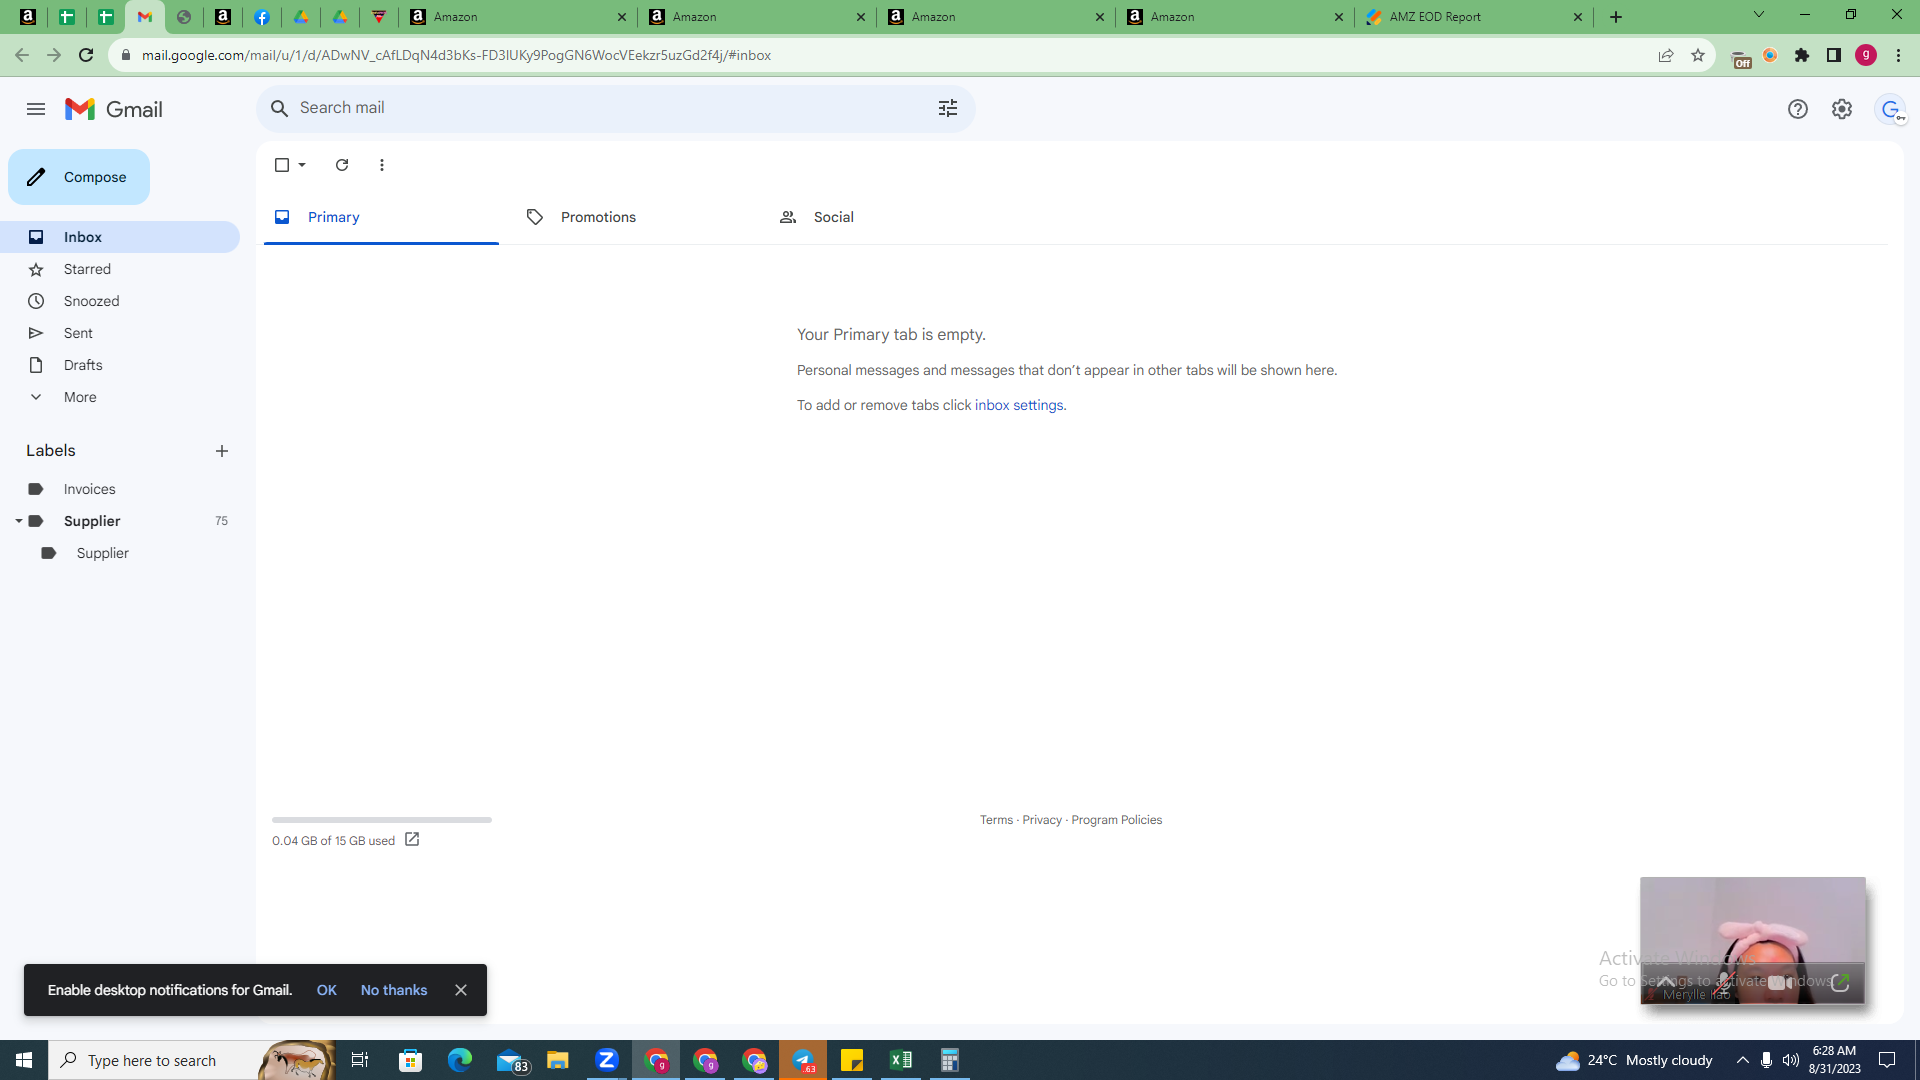The image size is (1920, 1080).
Task: Open the Privacy link
Action: tap(1042, 820)
